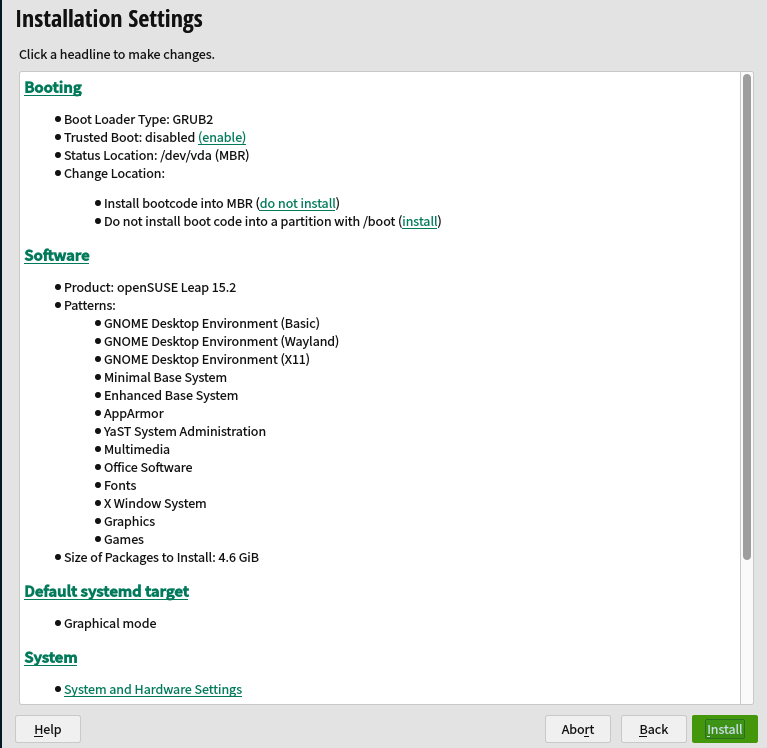Click 'Change Location:' text
767x748 pixels.
point(114,174)
